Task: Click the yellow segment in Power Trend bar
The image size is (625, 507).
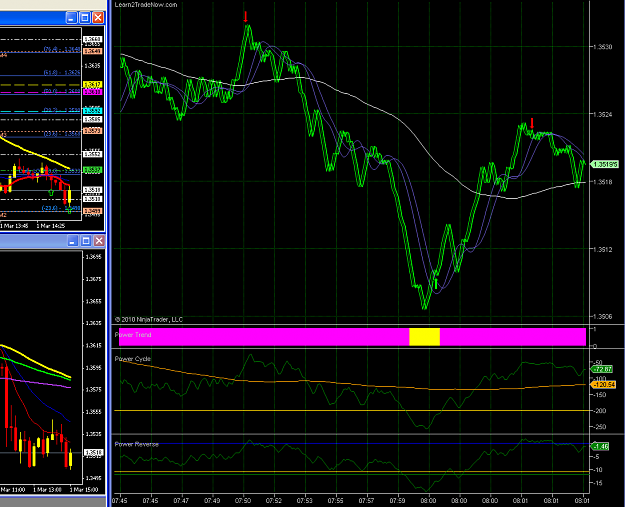Action: (425, 337)
